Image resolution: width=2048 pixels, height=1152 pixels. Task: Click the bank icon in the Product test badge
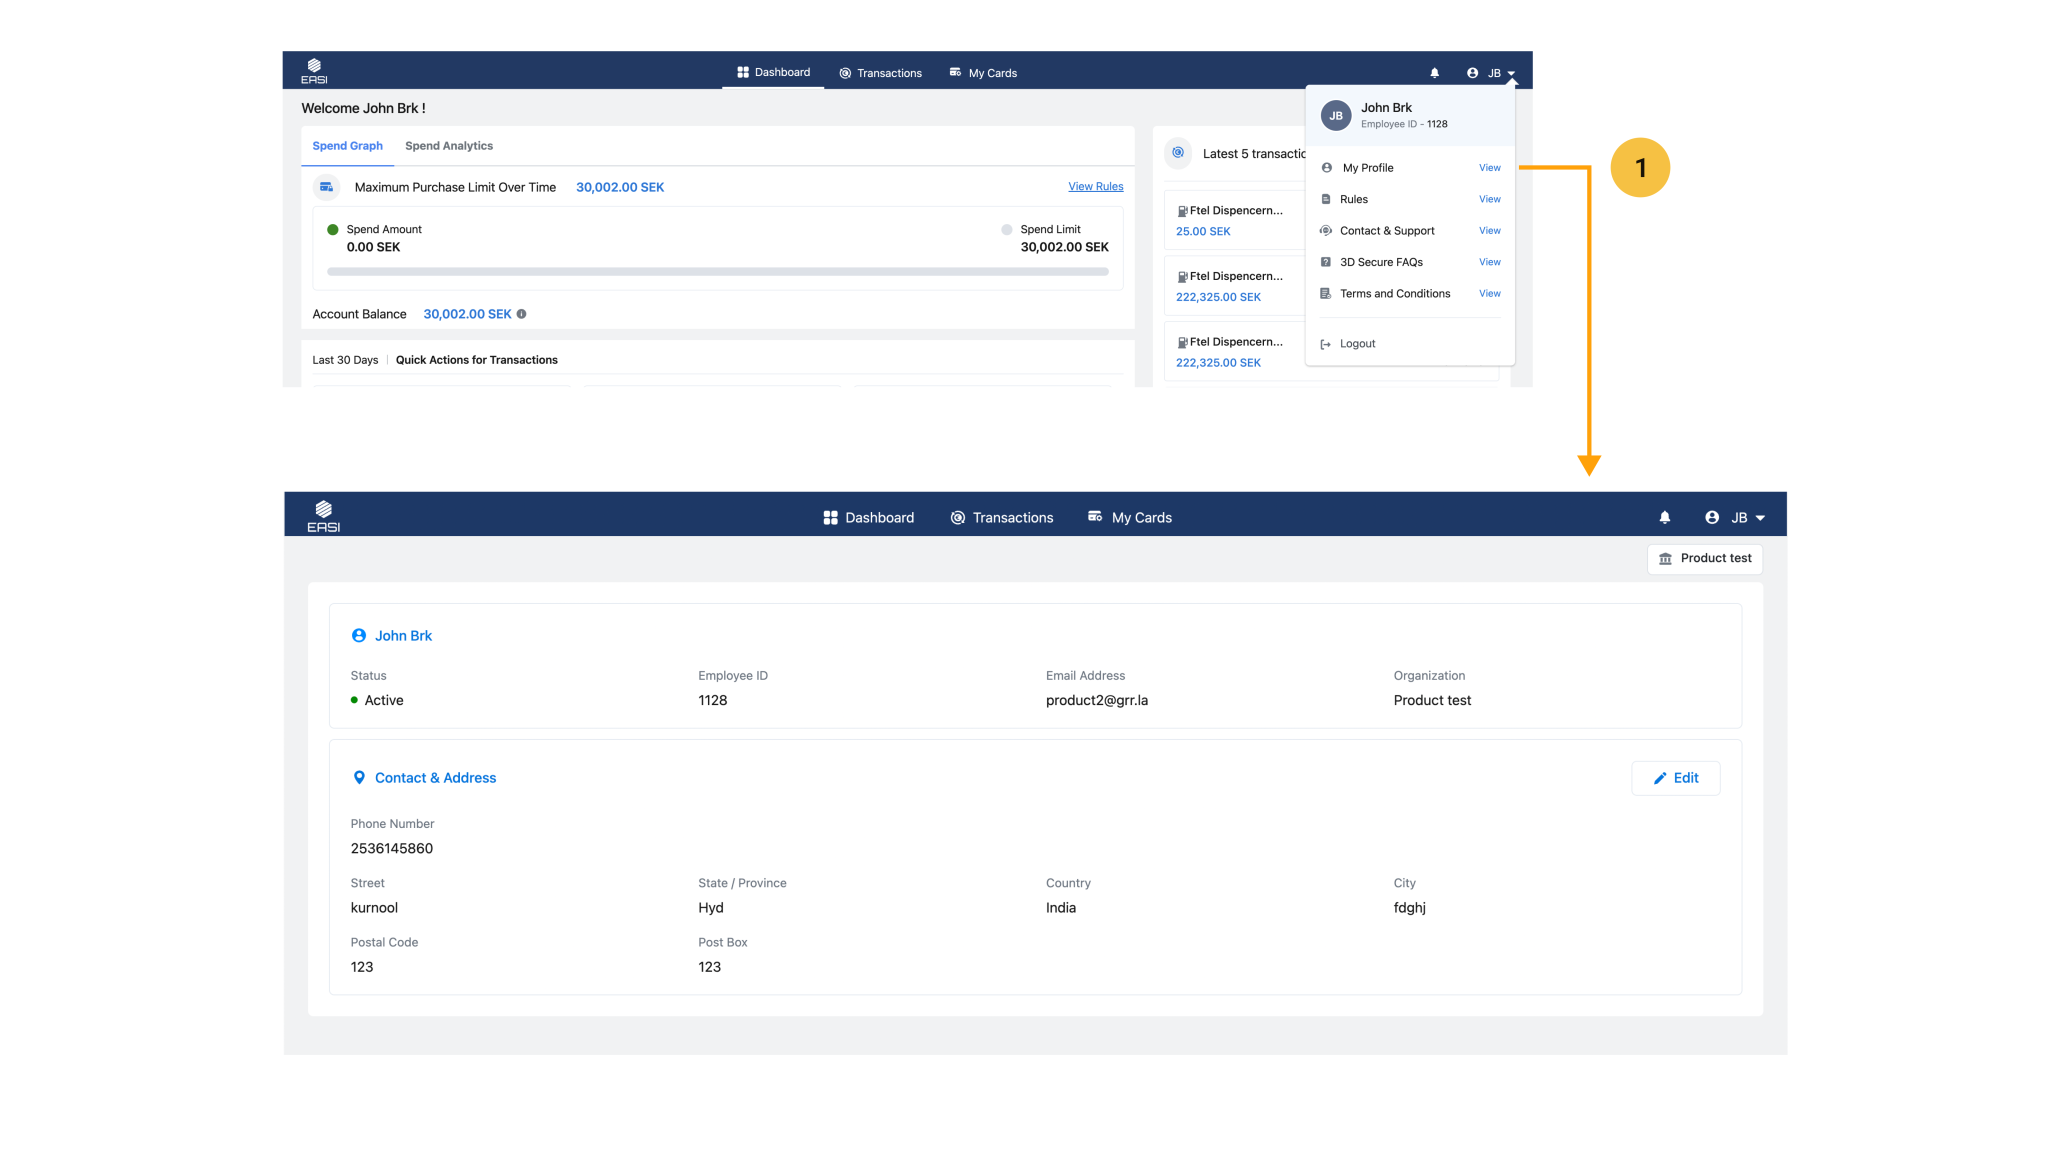[x=1665, y=559]
